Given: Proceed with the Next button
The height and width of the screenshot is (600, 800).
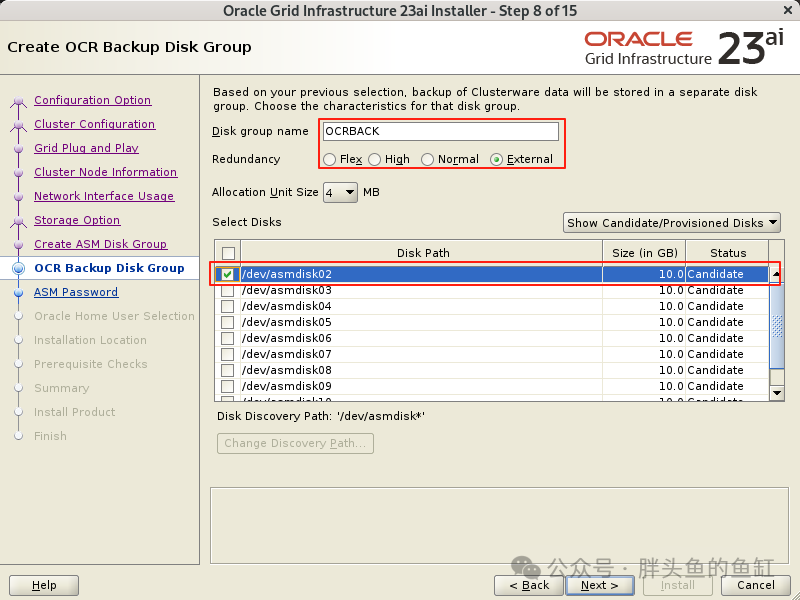Looking at the screenshot, I should [599, 585].
